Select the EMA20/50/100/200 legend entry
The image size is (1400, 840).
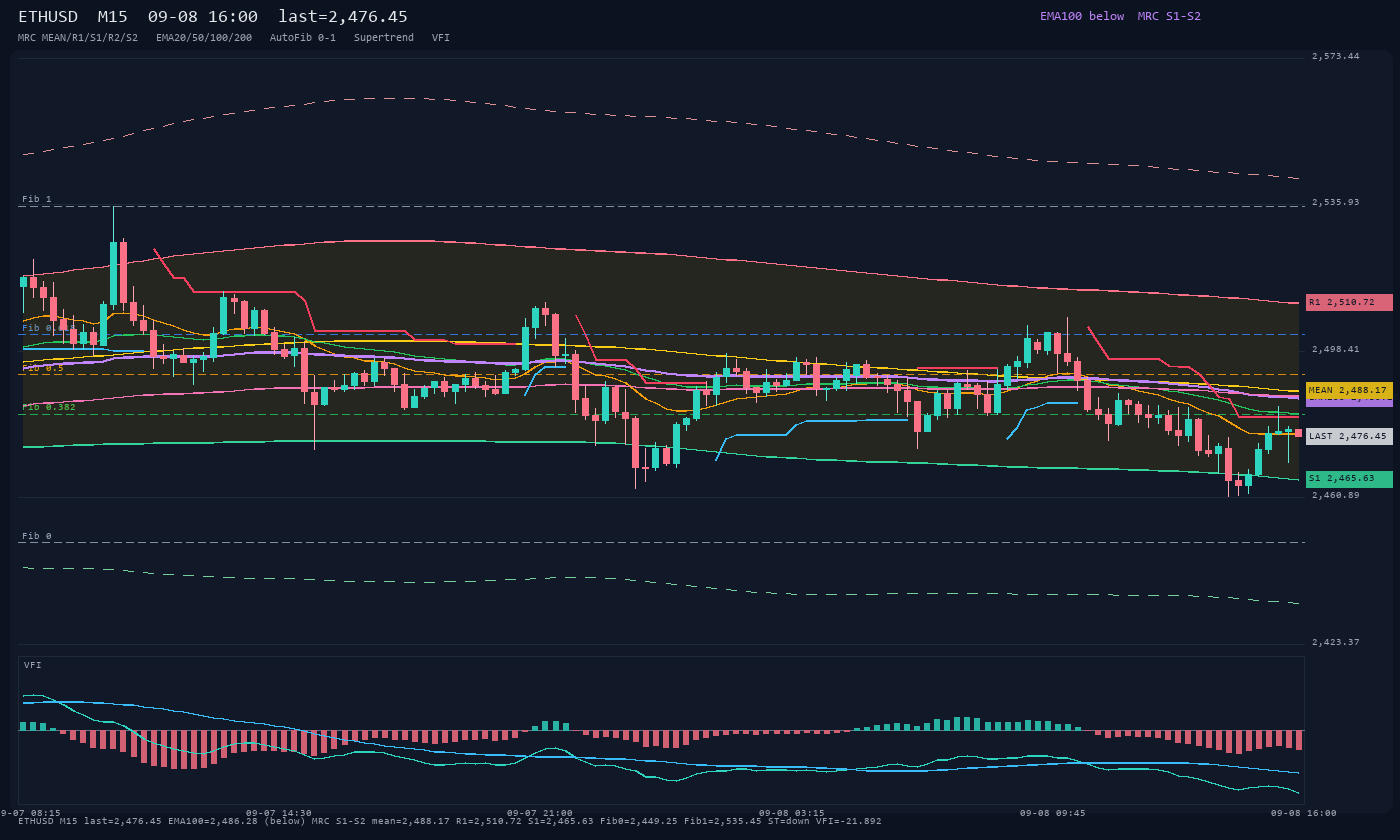click(x=204, y=38)
